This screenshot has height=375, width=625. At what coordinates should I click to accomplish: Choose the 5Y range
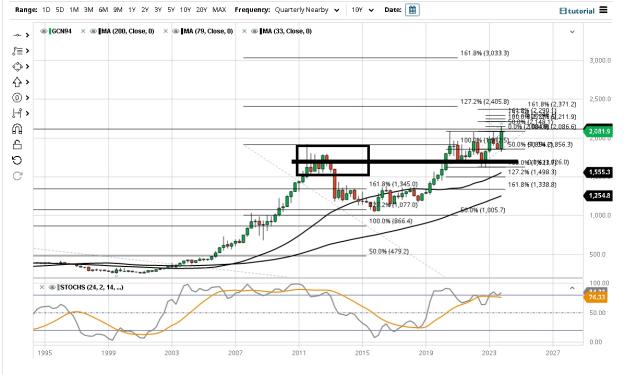[171, 10]
